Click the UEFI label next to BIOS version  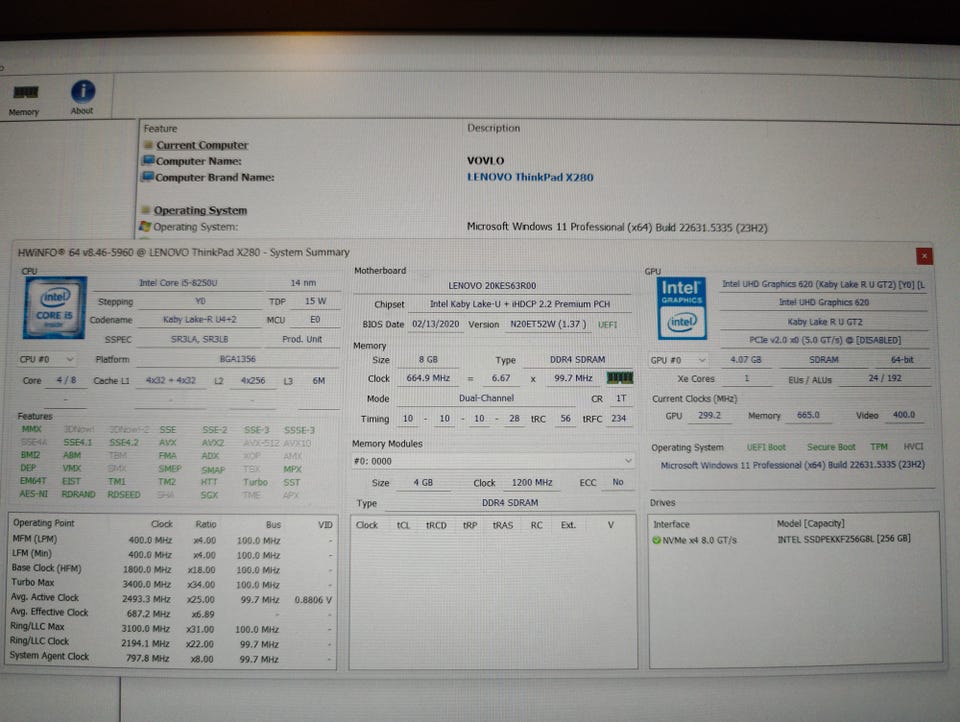607,325
